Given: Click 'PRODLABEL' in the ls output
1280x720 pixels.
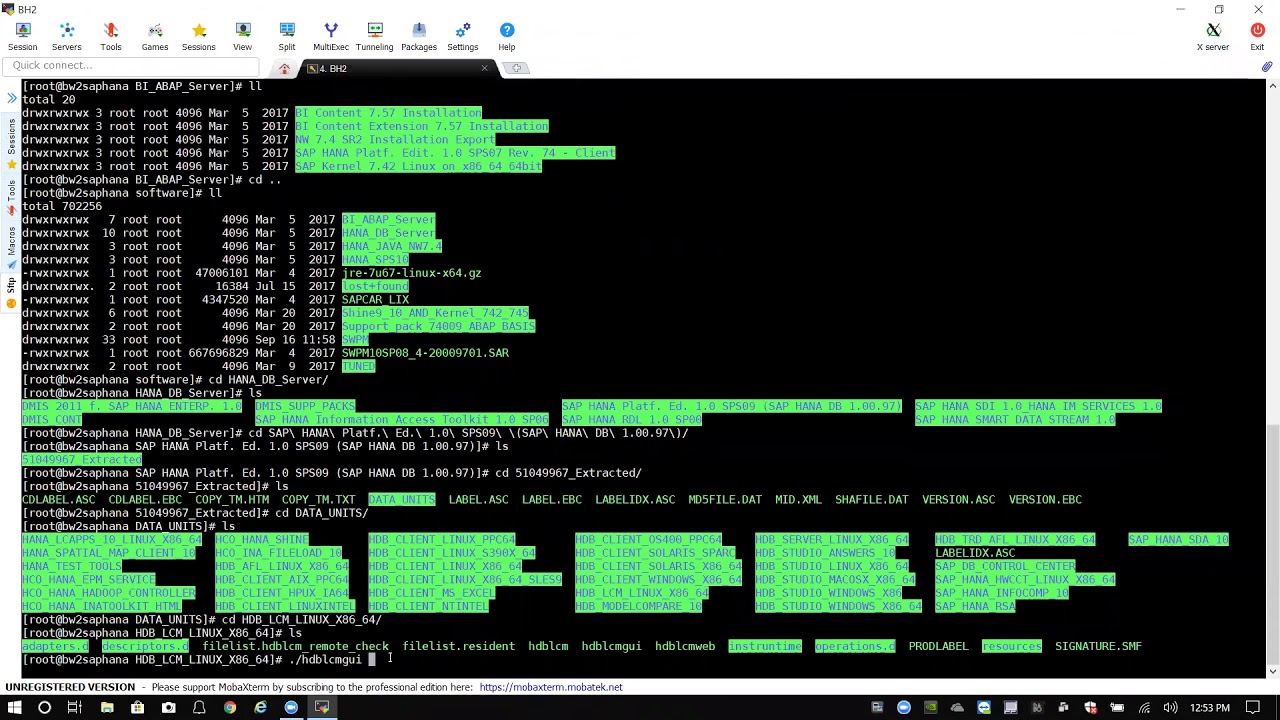Looking at the screenshot, I should tap(938, 647).
